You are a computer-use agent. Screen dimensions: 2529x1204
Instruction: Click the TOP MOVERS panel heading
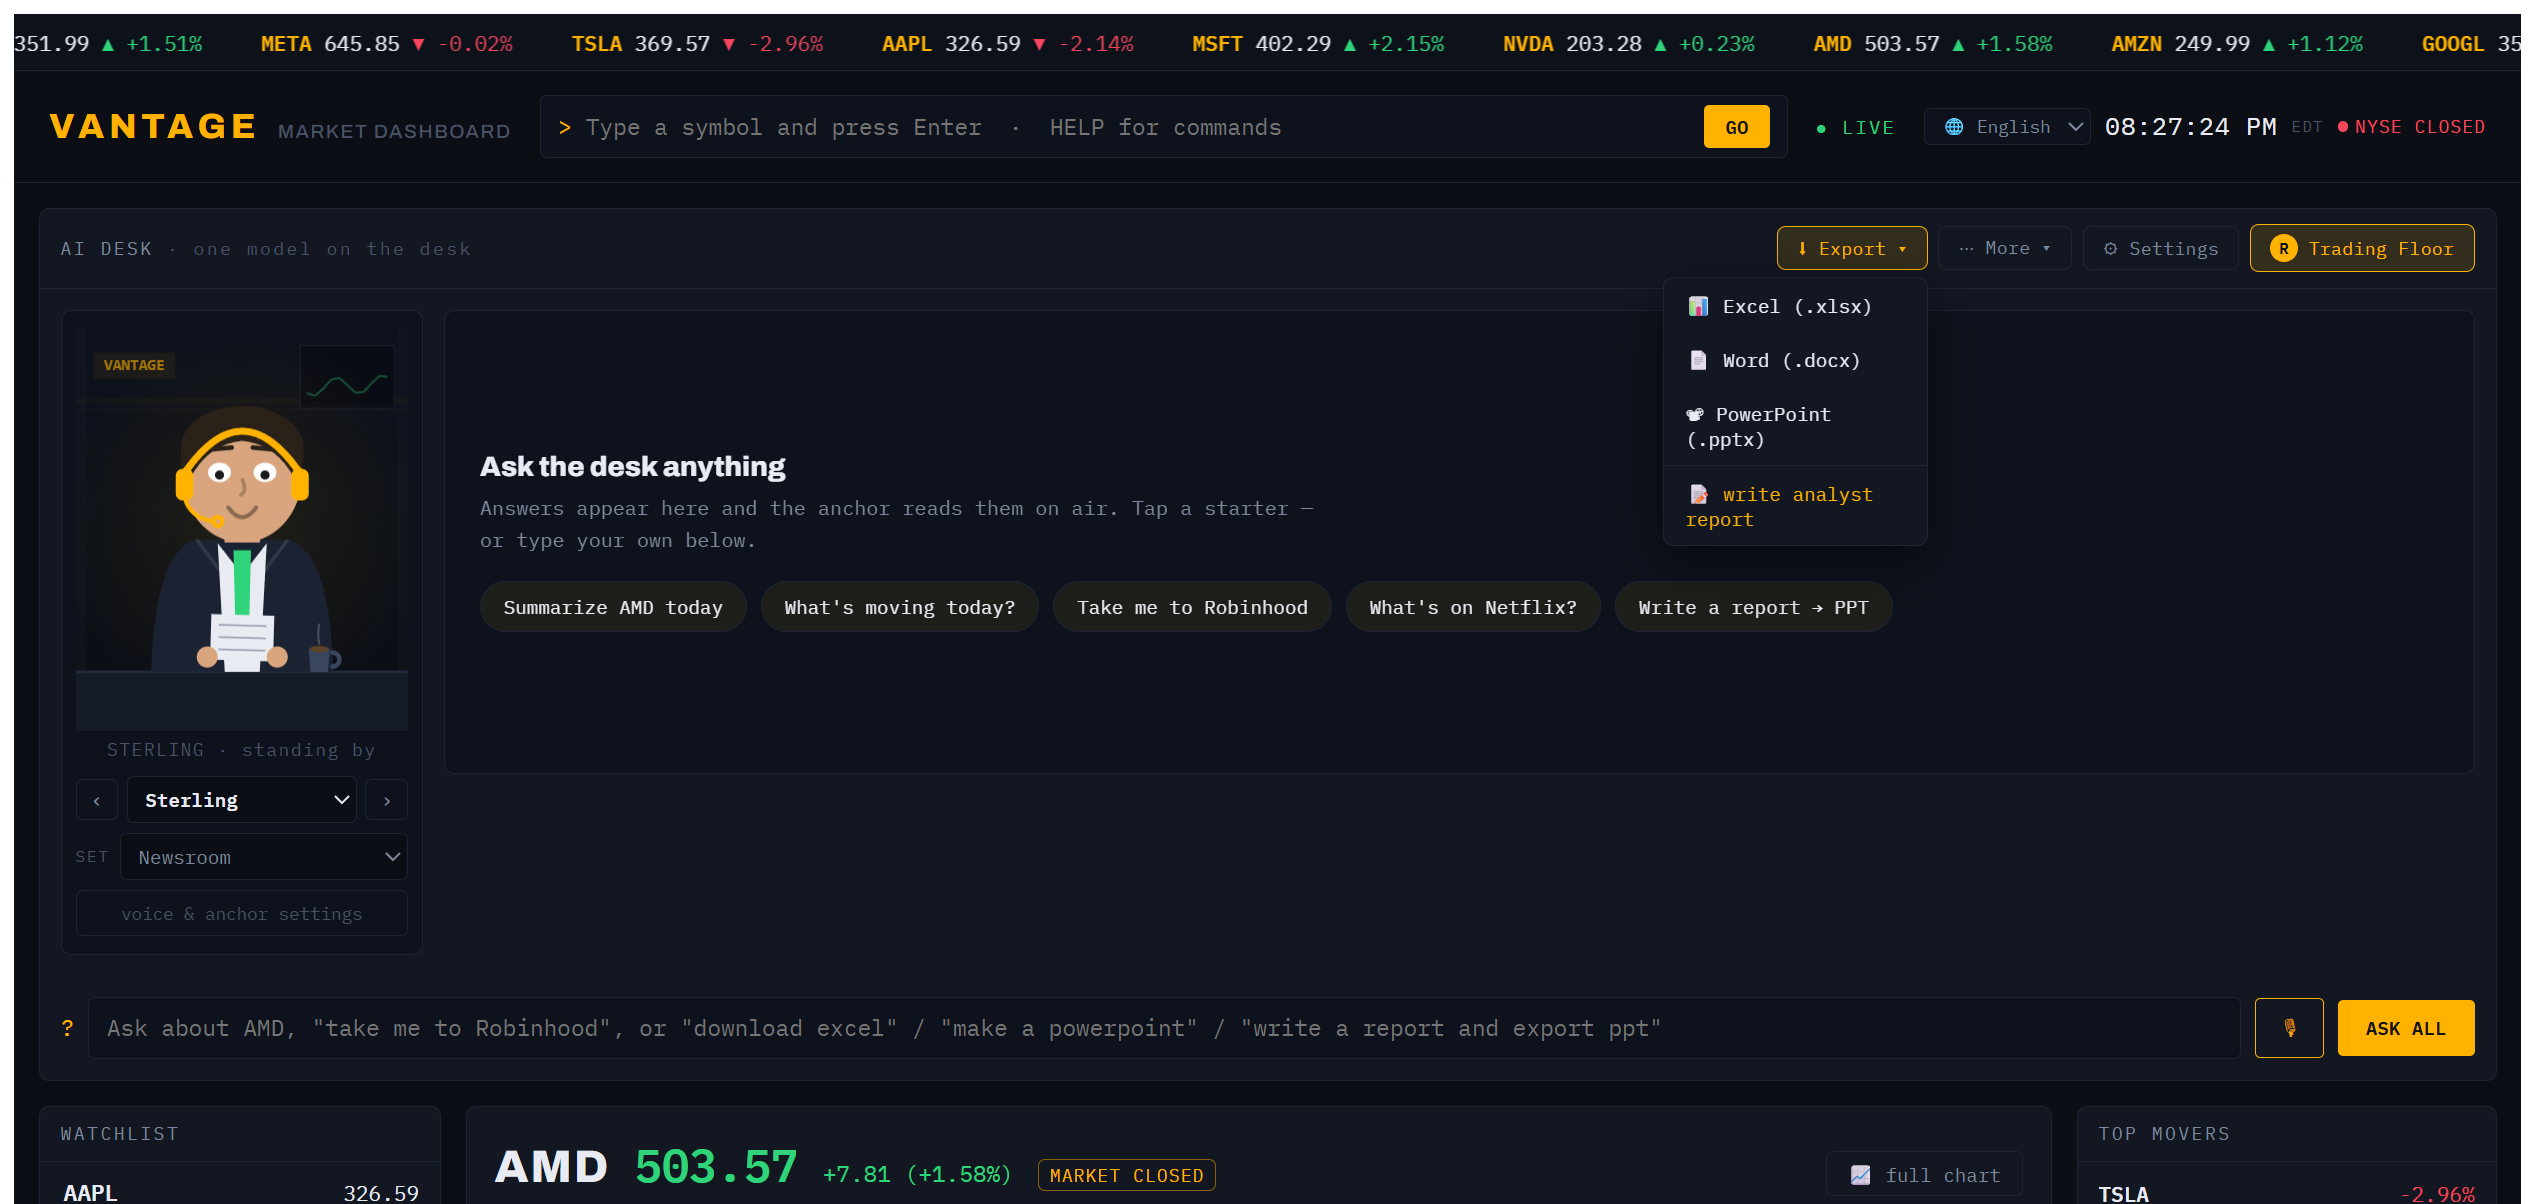click(x=2164, y=1134)
